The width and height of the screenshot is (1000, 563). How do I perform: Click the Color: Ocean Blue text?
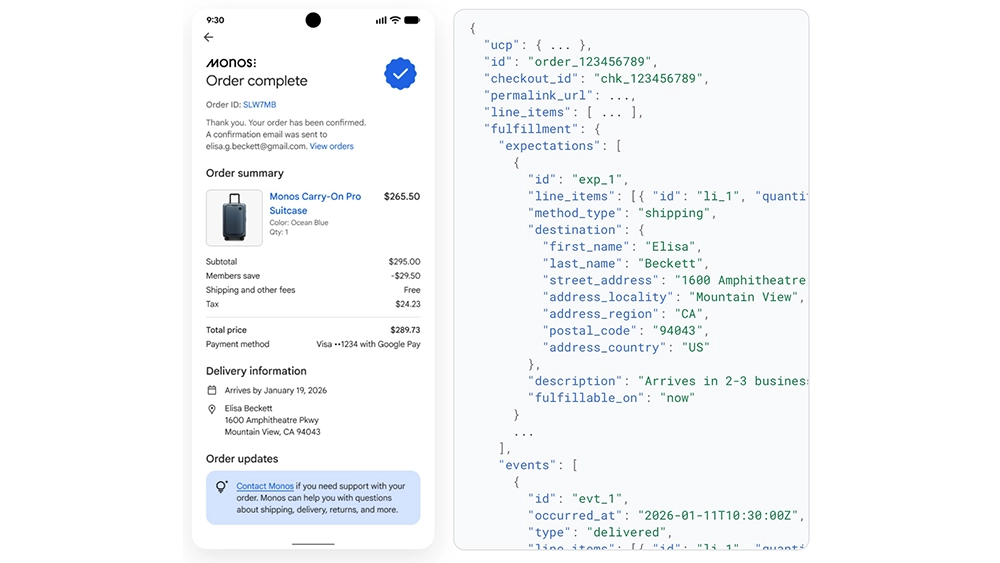tap(298, 223)
